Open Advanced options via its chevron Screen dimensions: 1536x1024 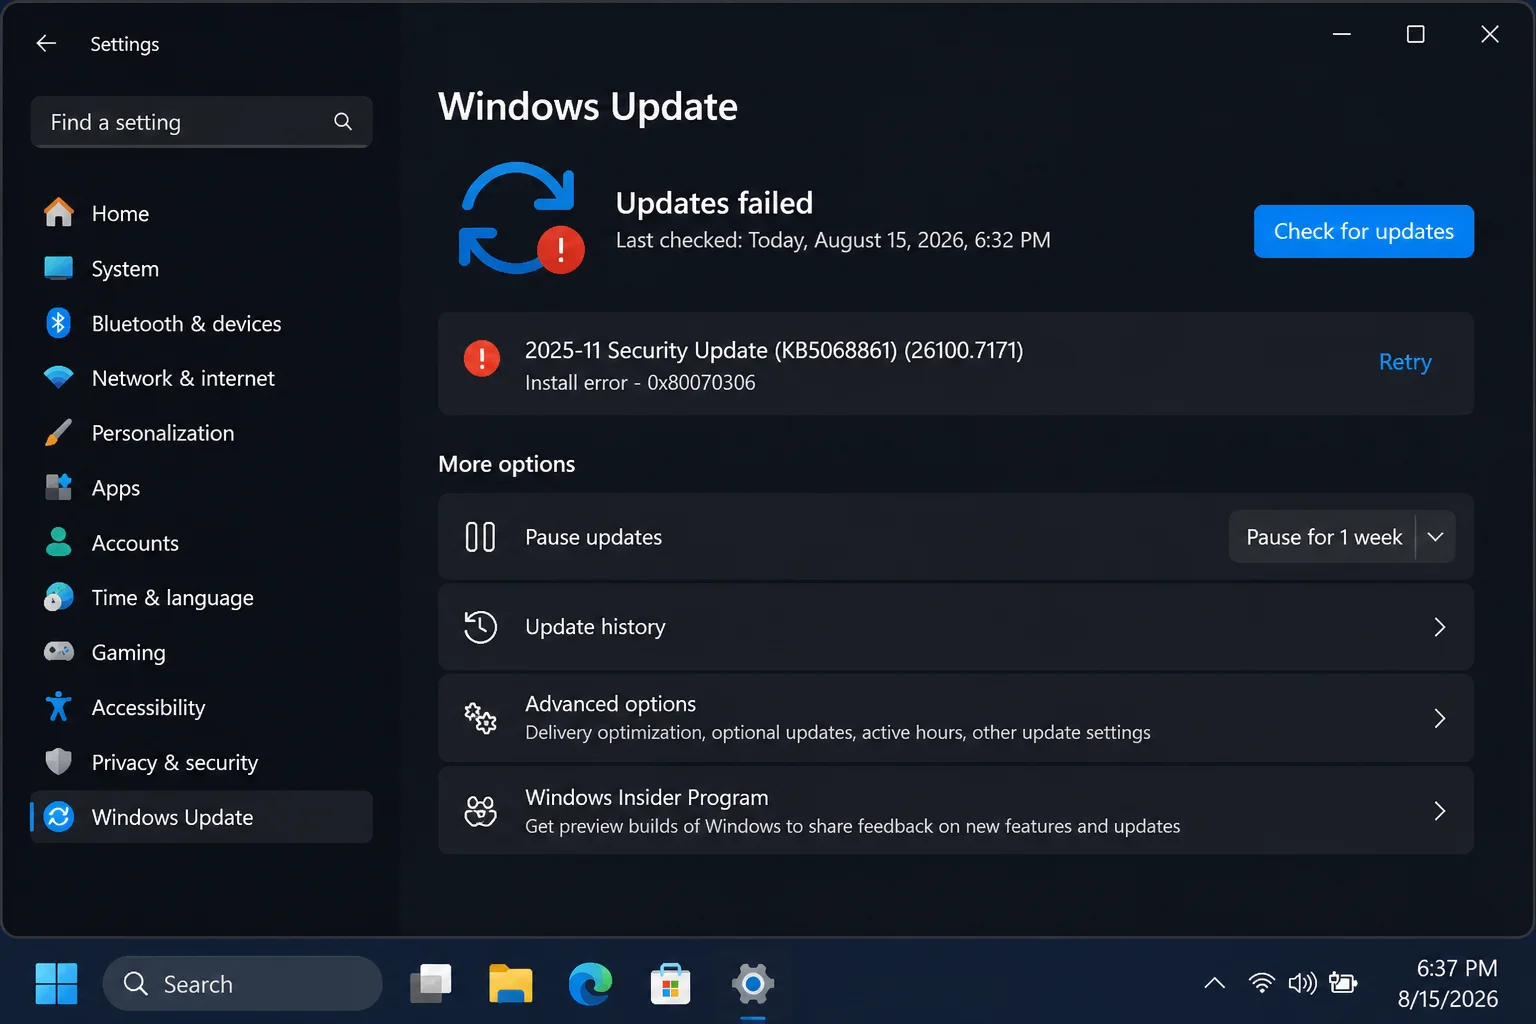(1440, 718)
